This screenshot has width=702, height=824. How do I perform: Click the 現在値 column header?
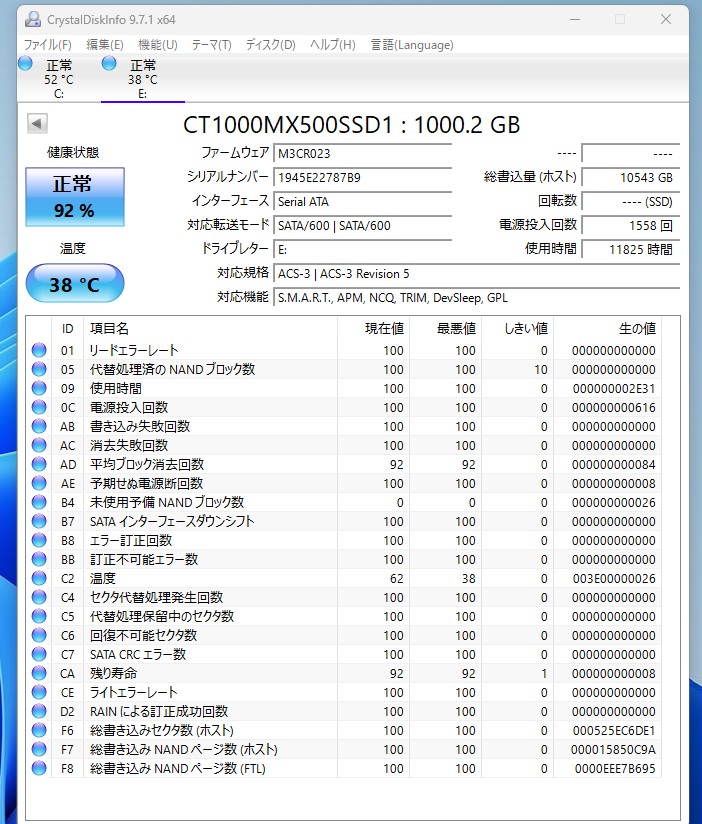point(374,328)
